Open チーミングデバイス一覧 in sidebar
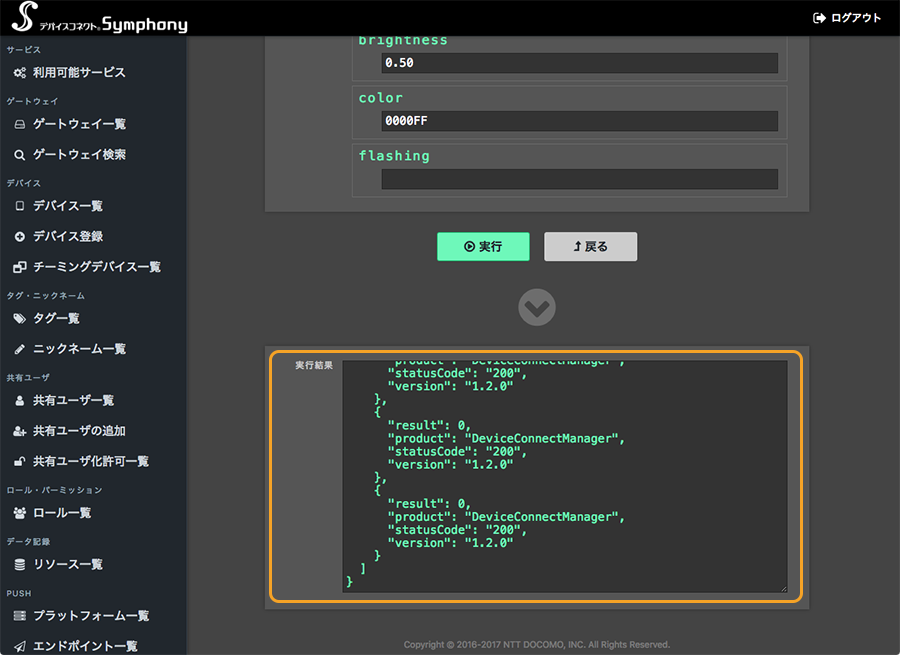 tap(96, 267)
